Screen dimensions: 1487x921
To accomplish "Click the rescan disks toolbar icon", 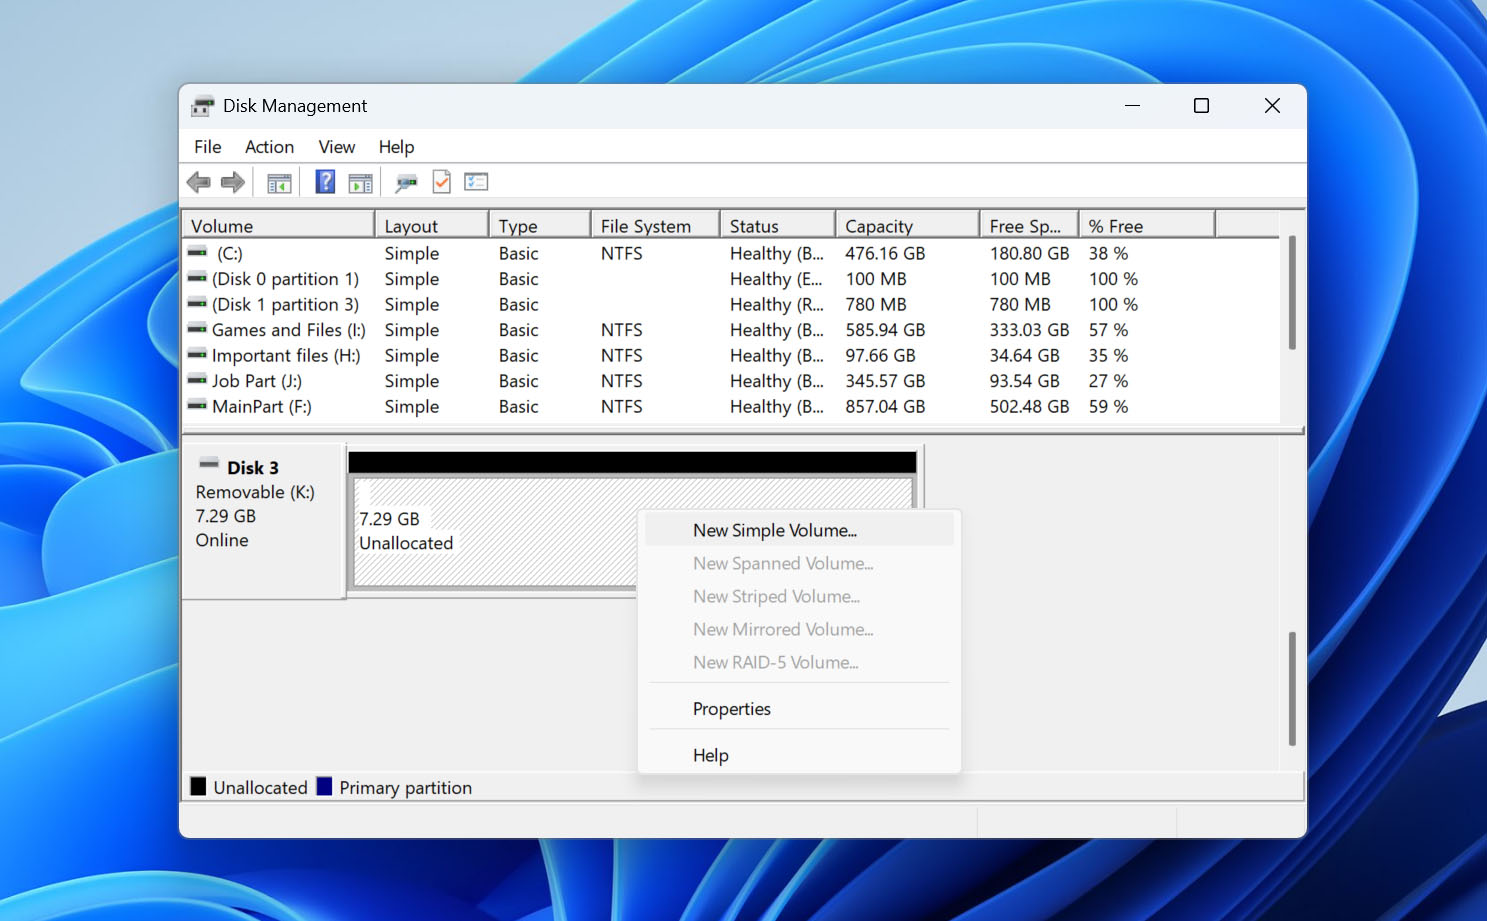I will (x=406, y=183).
